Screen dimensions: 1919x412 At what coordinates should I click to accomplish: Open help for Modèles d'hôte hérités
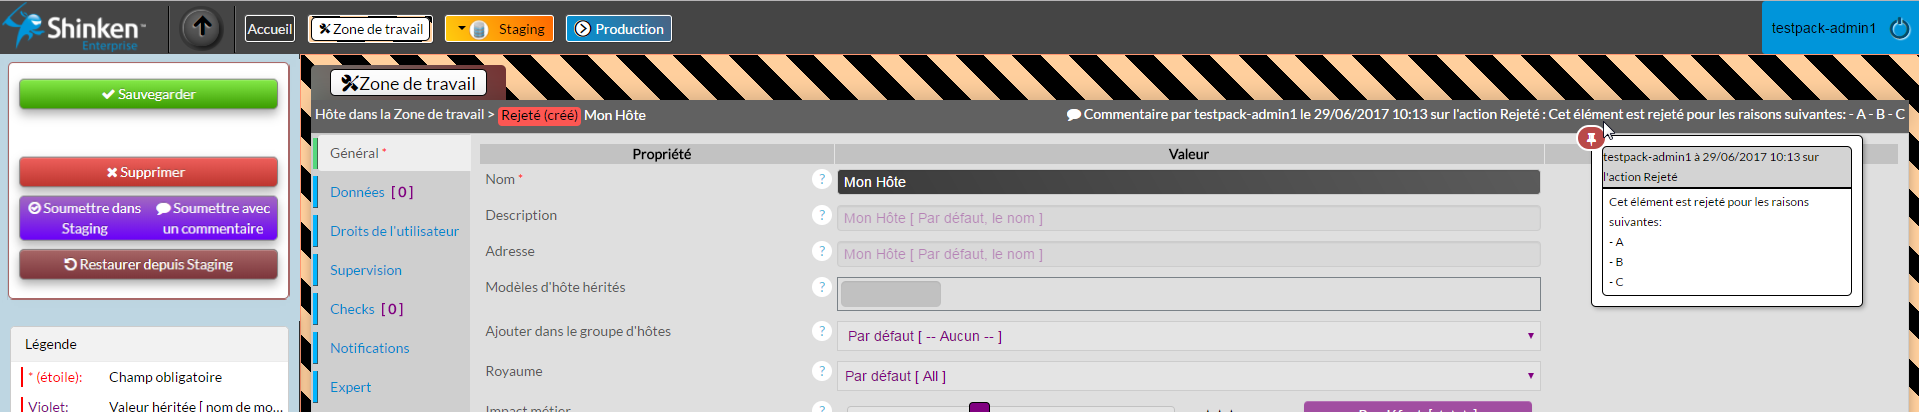pyautogui.click(x=822, y=287)
